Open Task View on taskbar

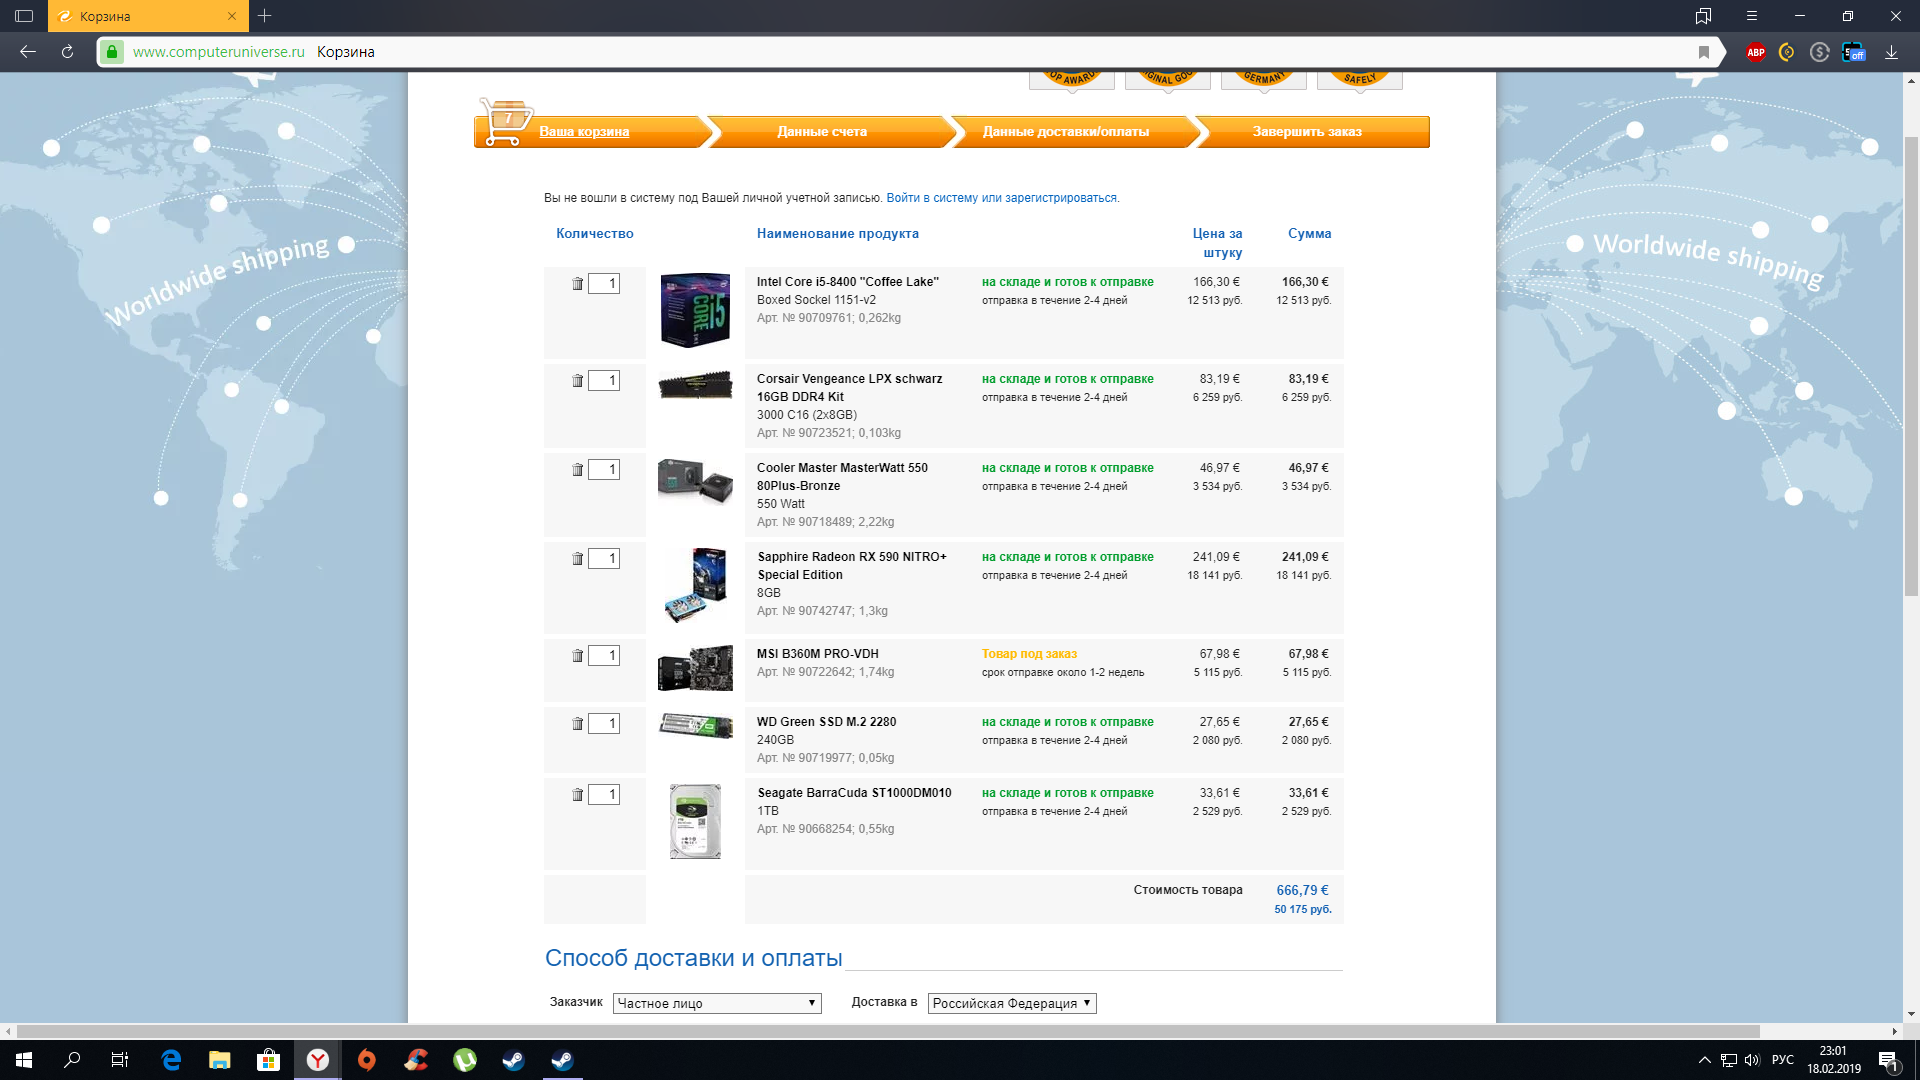[x=120, y=1060]
